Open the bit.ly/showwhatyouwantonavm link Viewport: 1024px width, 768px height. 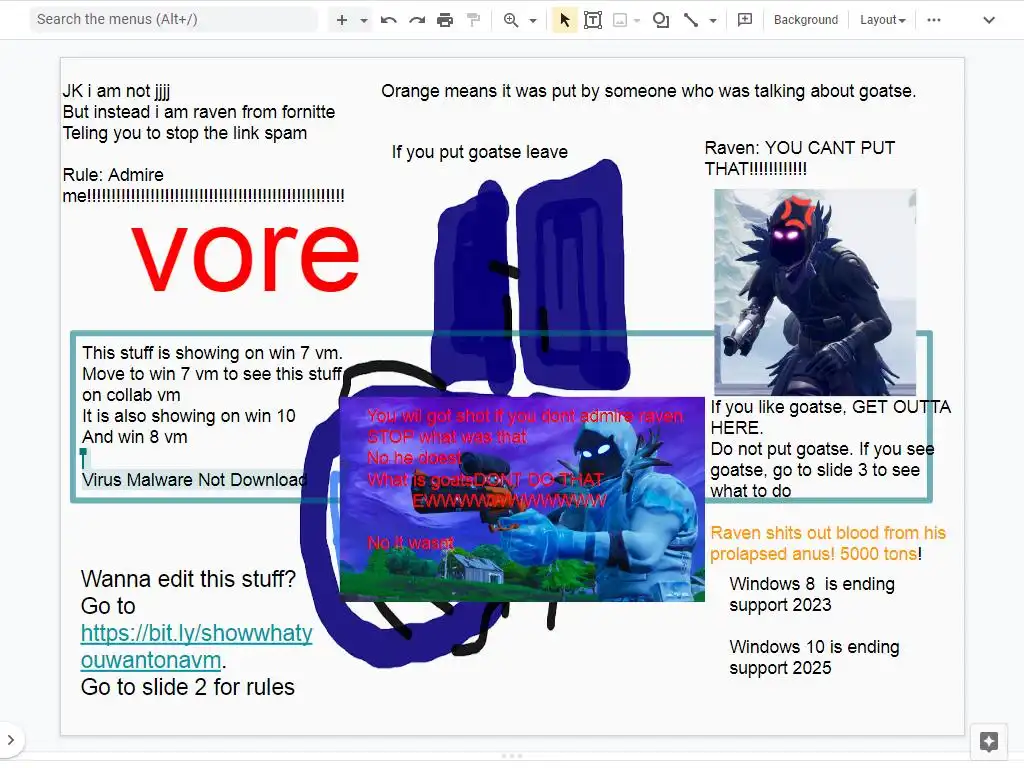(x=197, y=647)
